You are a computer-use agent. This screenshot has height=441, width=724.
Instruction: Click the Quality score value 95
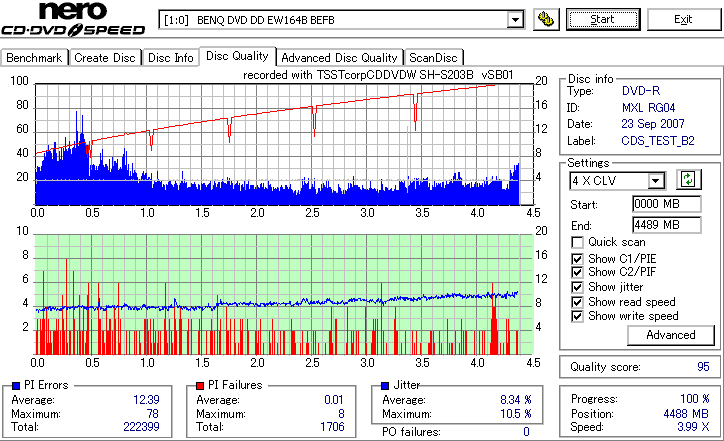tap(703, 367)
